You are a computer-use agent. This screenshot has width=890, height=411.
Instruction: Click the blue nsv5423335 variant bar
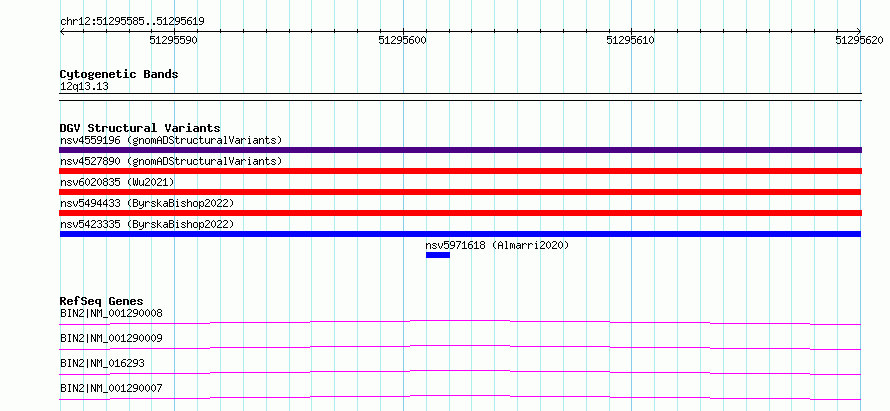460,234
